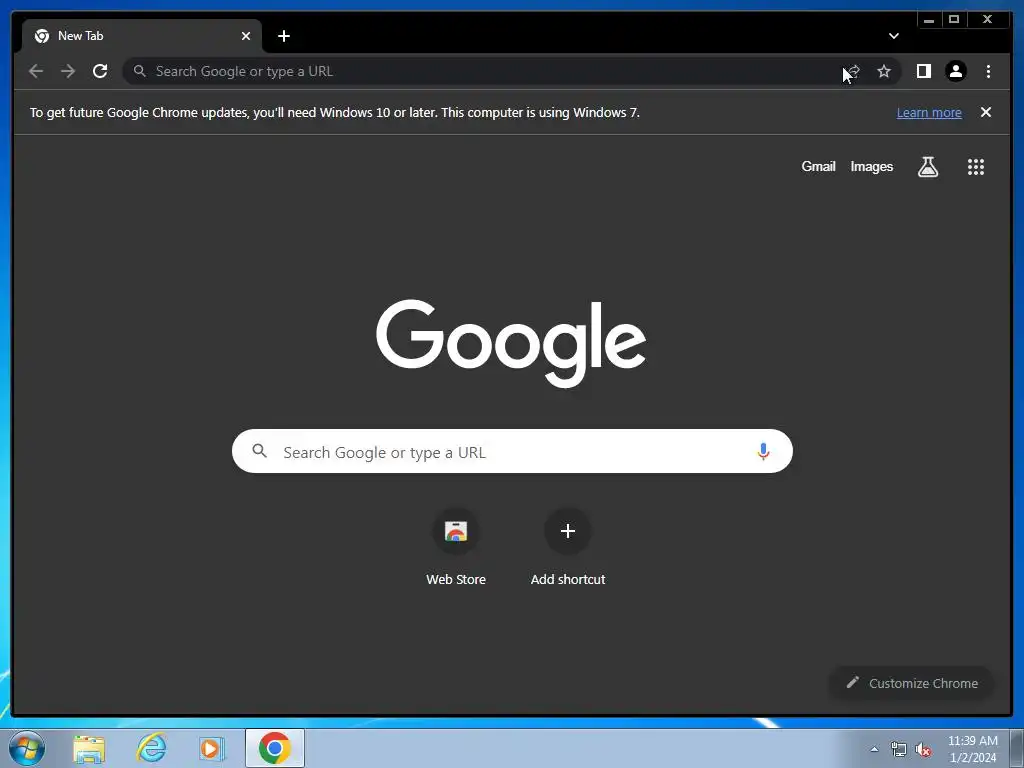Open the Chrome side panel
1024x768 pixels.
click(923, 71)
